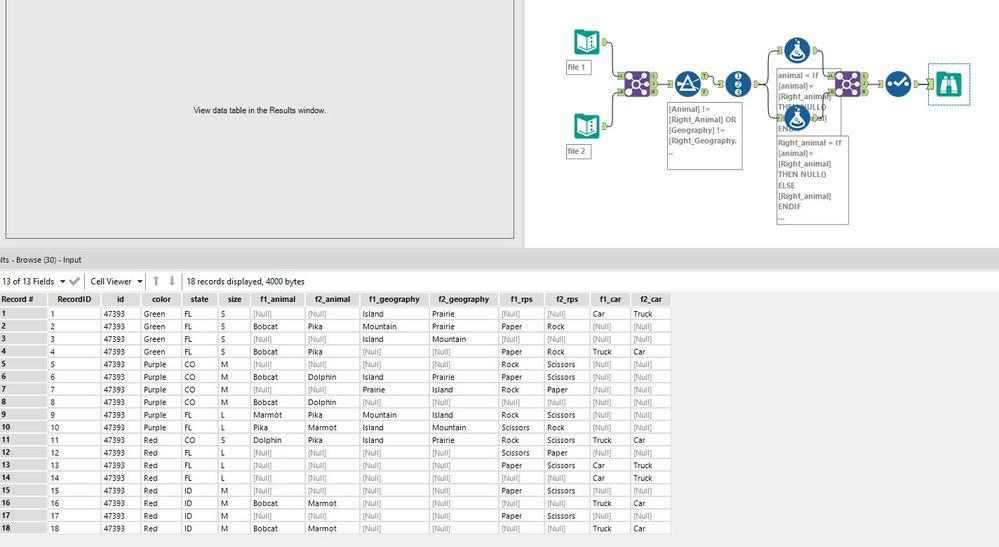Click the down arrow in the Results toolbar

click(171, 281)
